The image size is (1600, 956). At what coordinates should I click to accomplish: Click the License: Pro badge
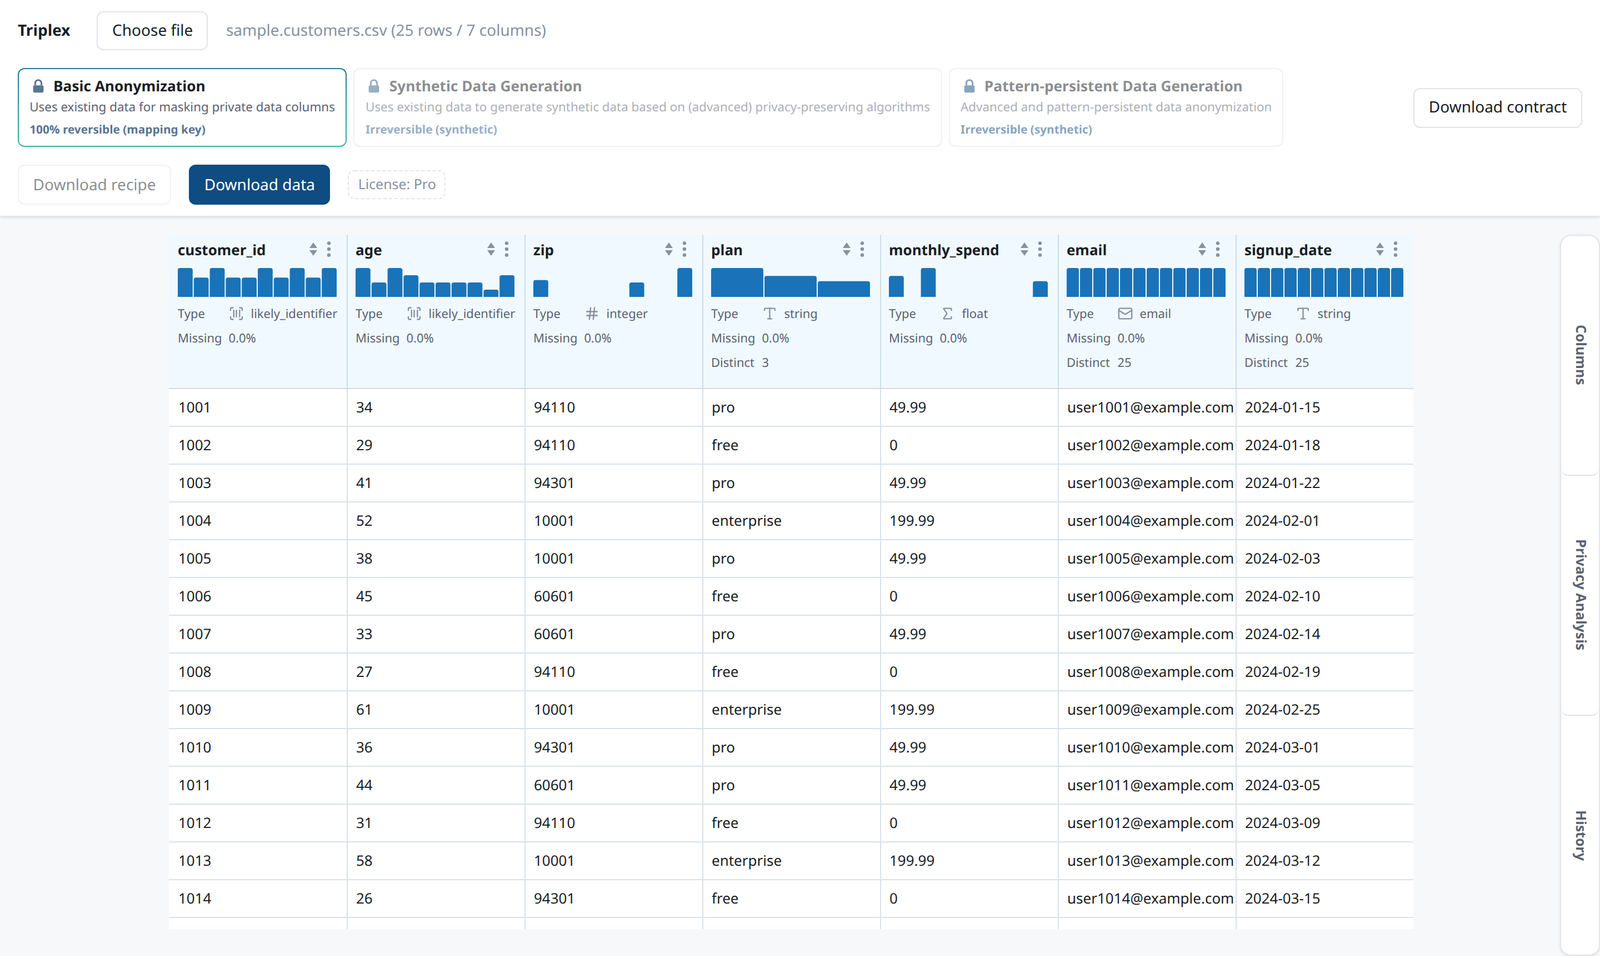click(397, 184)
